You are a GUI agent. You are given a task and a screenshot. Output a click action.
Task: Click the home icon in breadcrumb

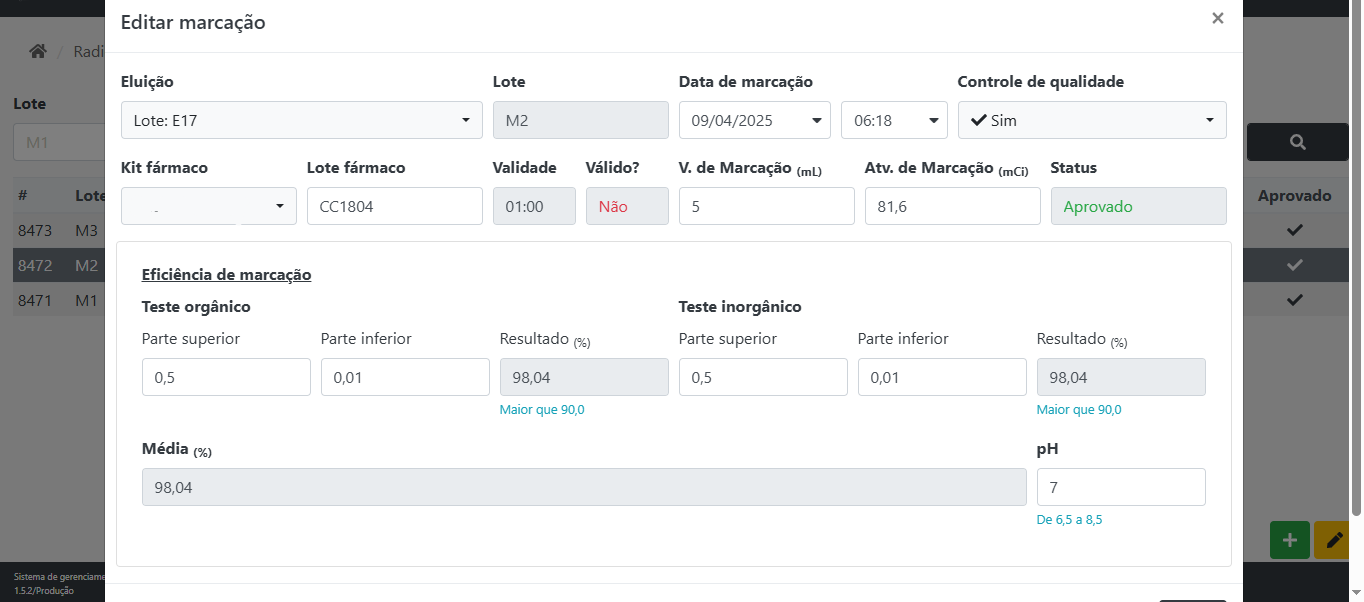(38, 51)
